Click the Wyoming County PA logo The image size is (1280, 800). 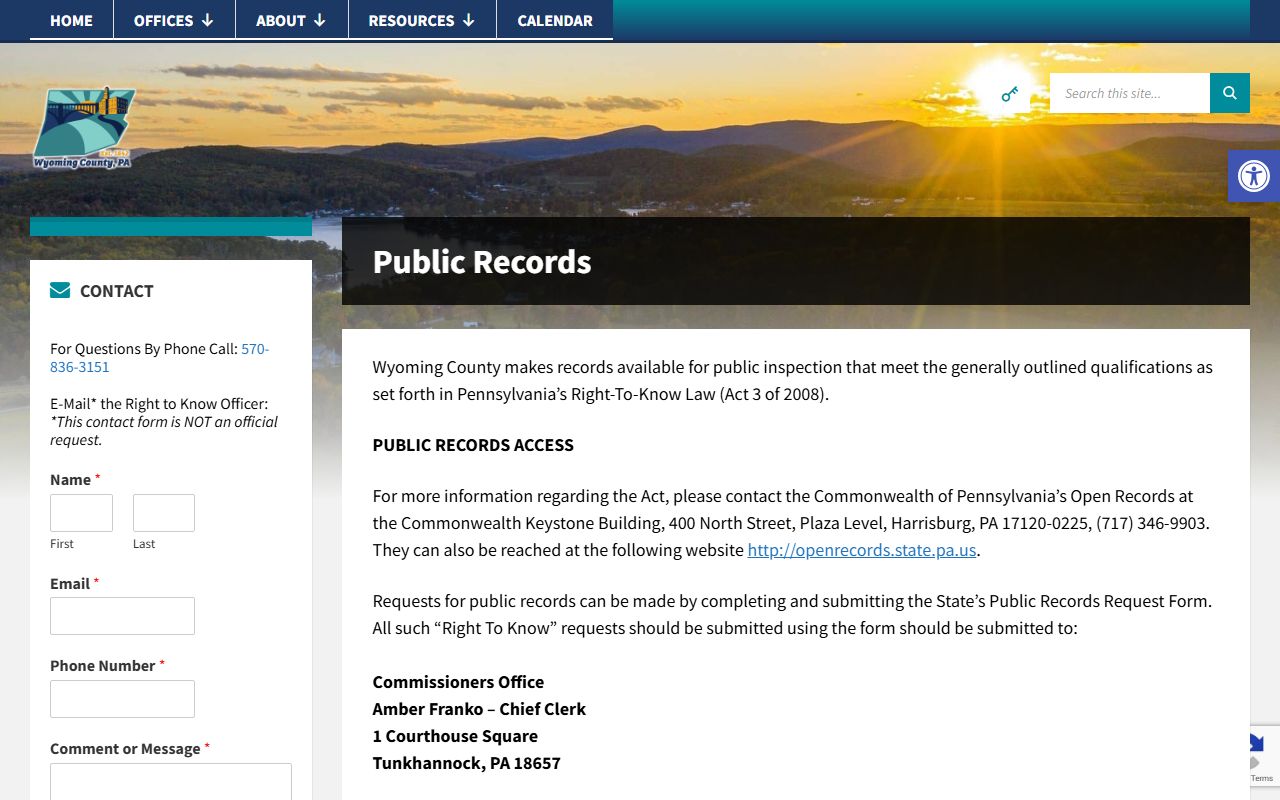84,128
